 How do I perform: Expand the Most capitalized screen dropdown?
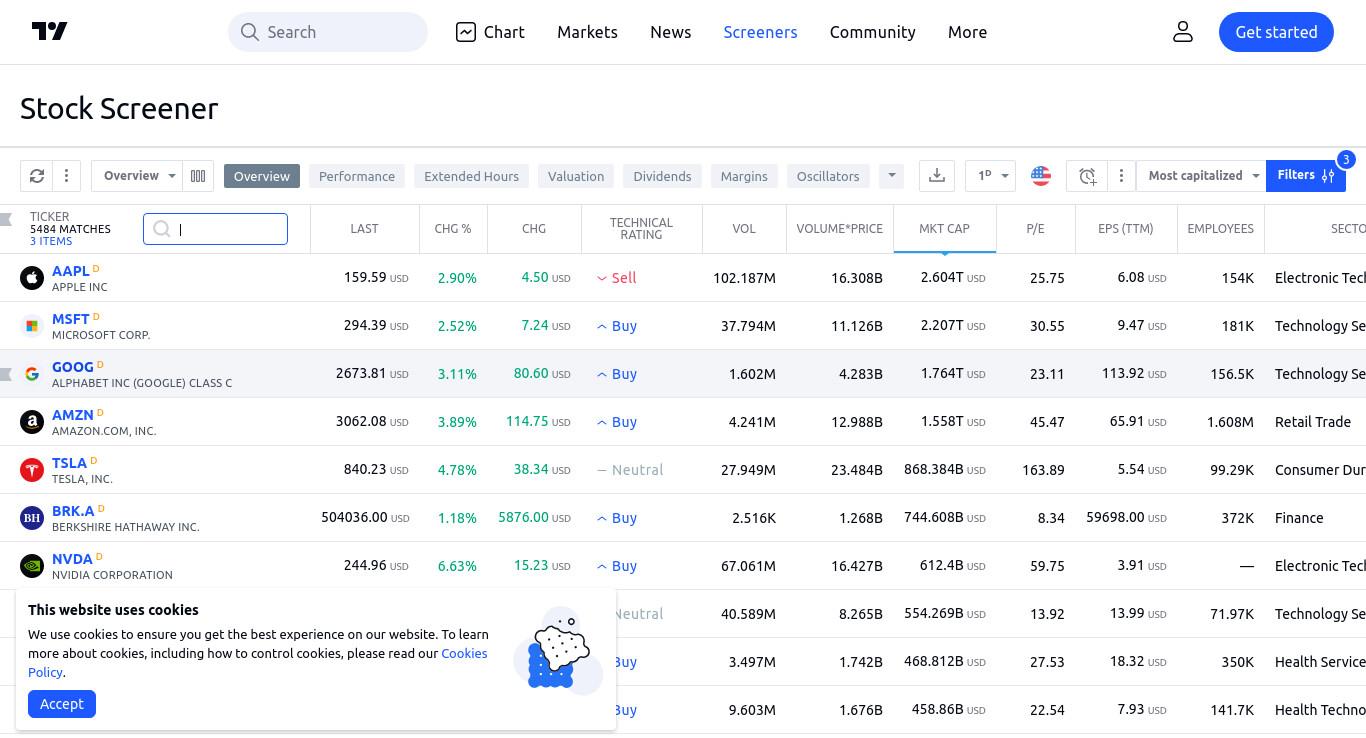1203,176
